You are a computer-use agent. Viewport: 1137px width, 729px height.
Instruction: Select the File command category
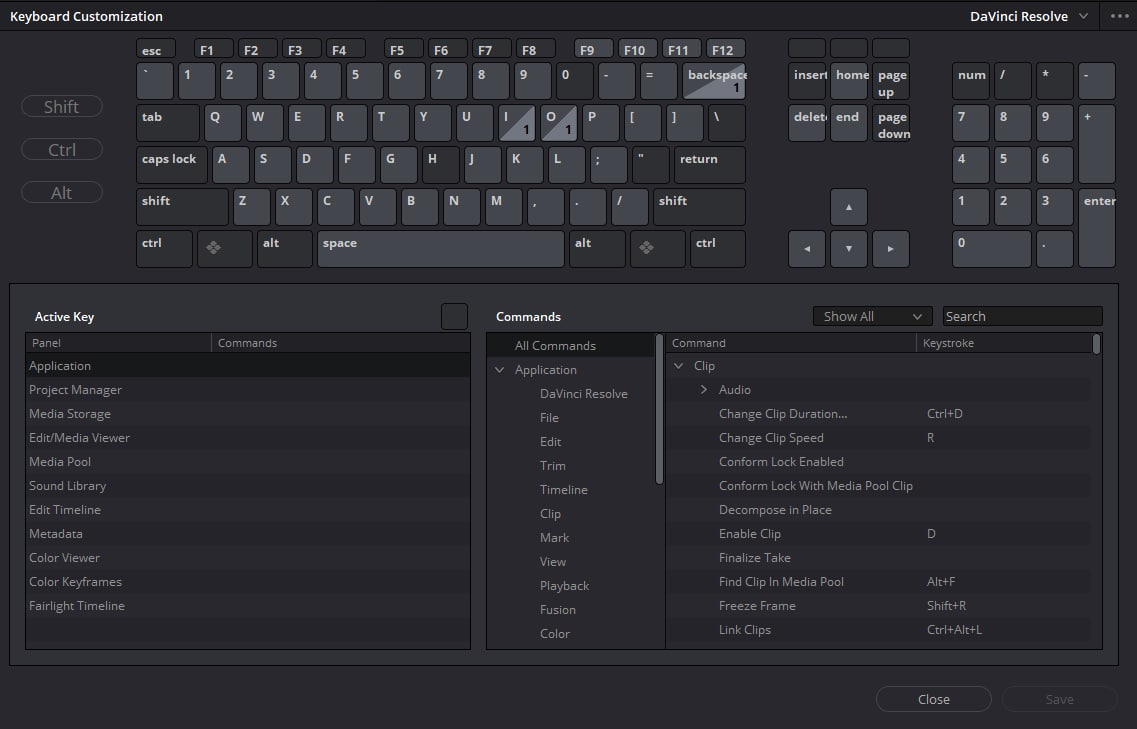point(549,417)
